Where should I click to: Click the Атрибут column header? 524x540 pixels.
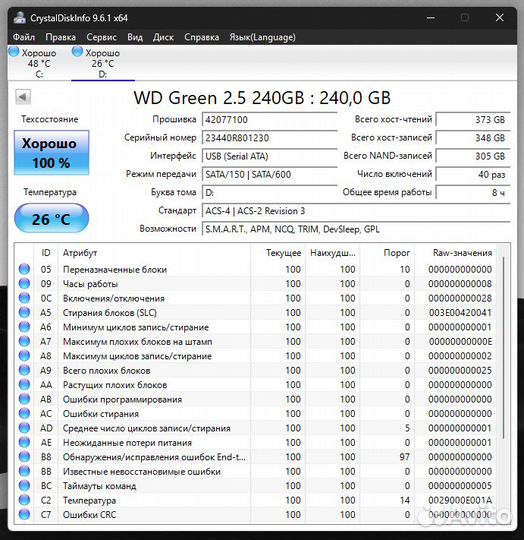(x=154, y=252)
